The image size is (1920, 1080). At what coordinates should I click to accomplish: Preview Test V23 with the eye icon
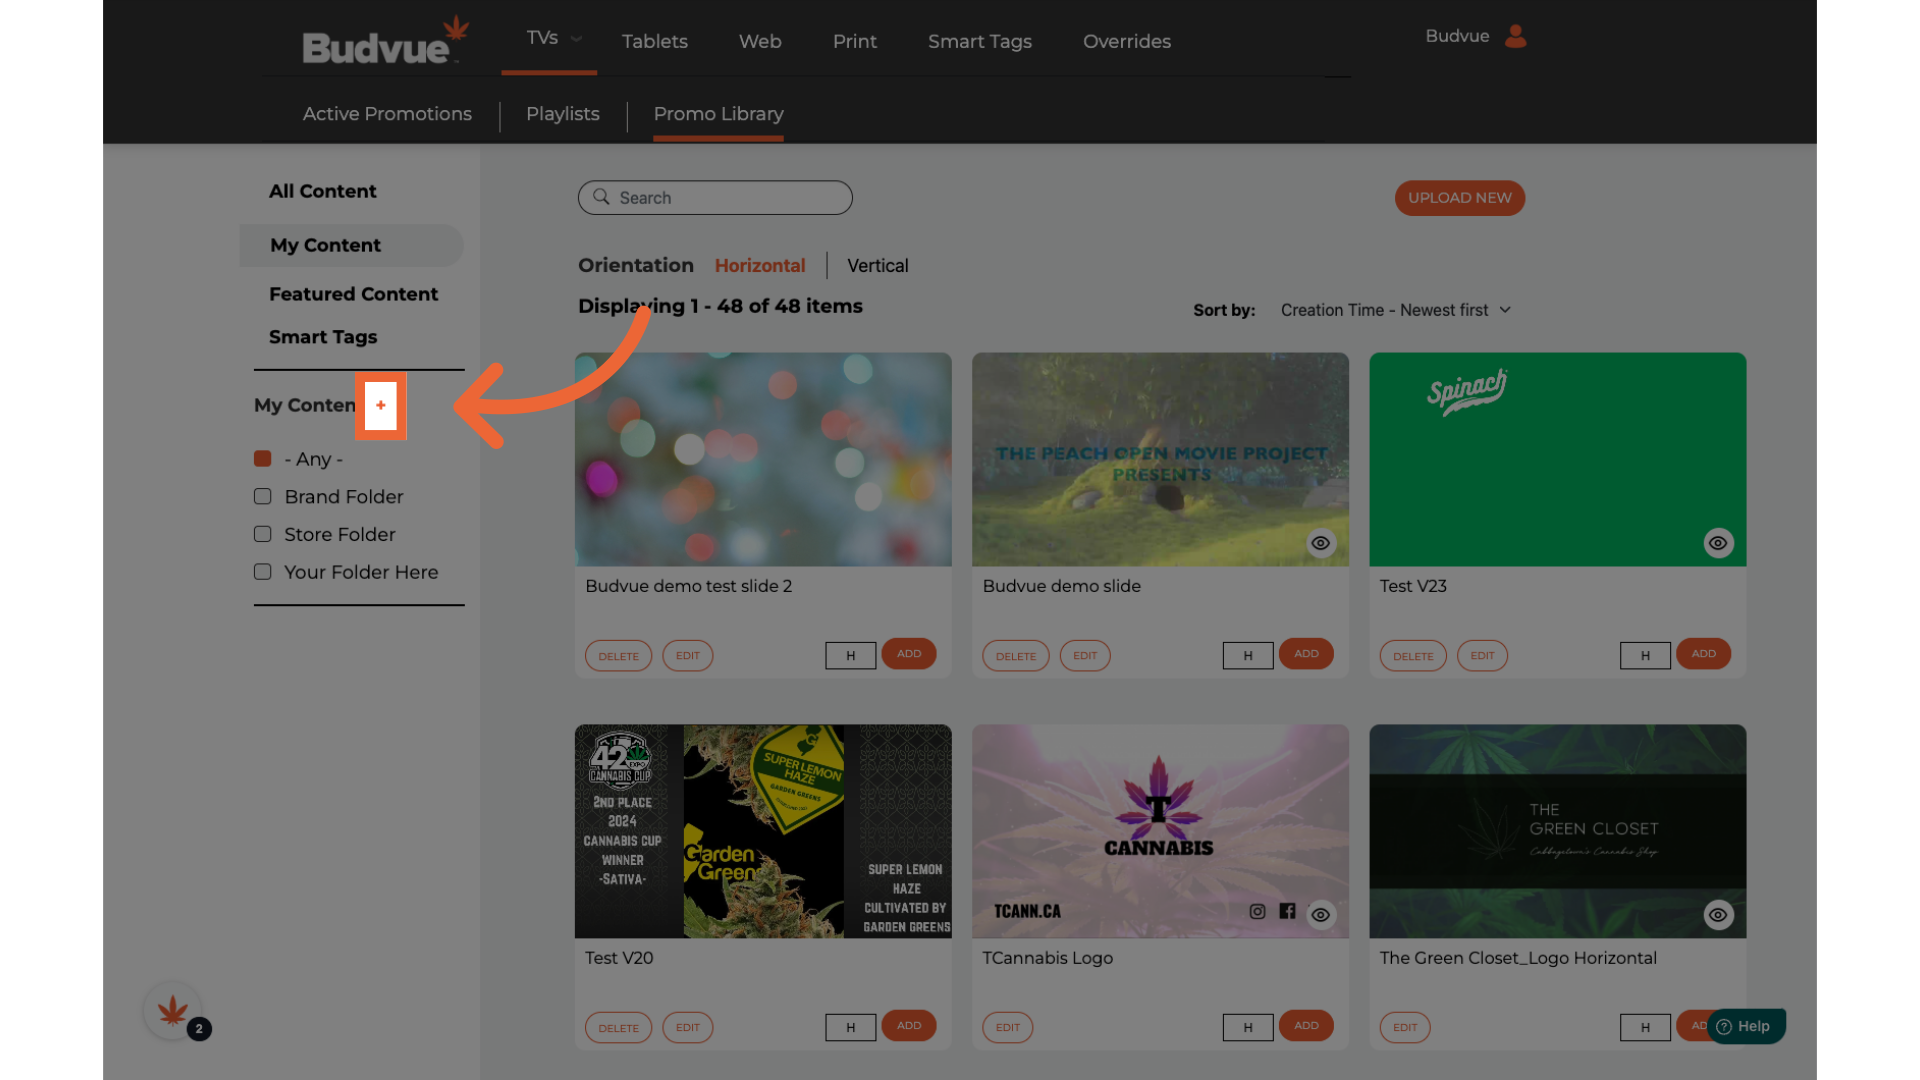[1717, 543]
